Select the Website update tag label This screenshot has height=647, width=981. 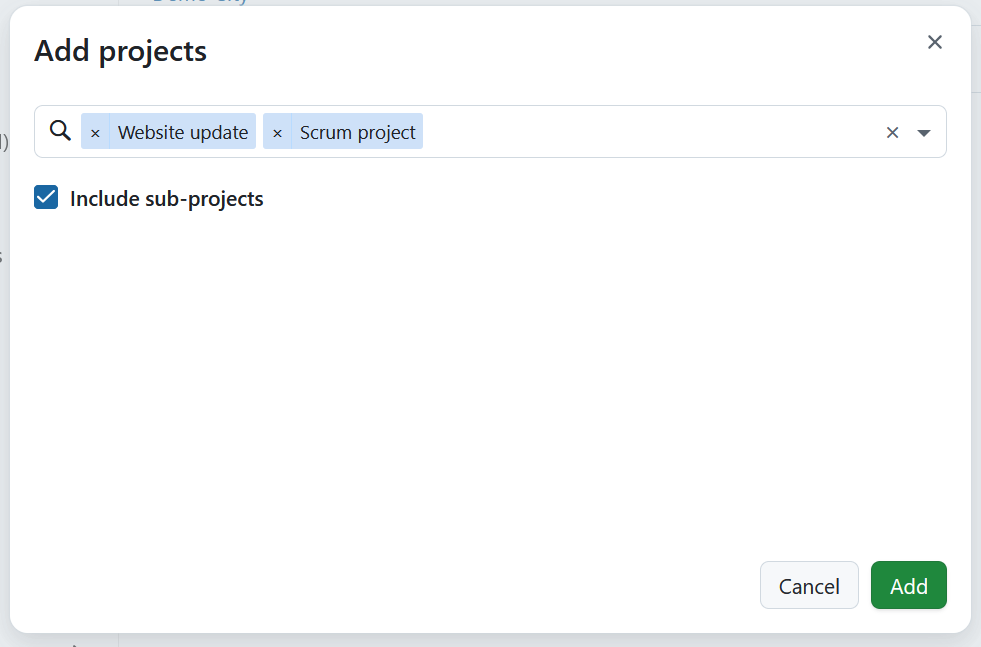(182, 131)
